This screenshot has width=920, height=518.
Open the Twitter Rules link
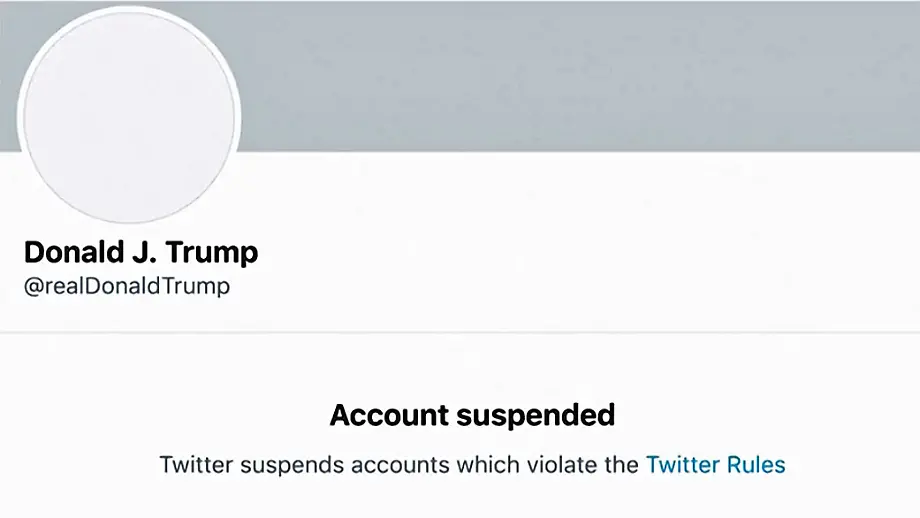click(x=715, y=465)
